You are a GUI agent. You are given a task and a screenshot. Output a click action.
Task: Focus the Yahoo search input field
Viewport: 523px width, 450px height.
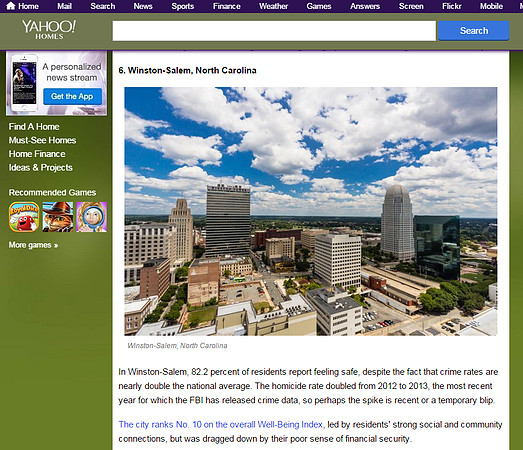click(x=274, y=31)
